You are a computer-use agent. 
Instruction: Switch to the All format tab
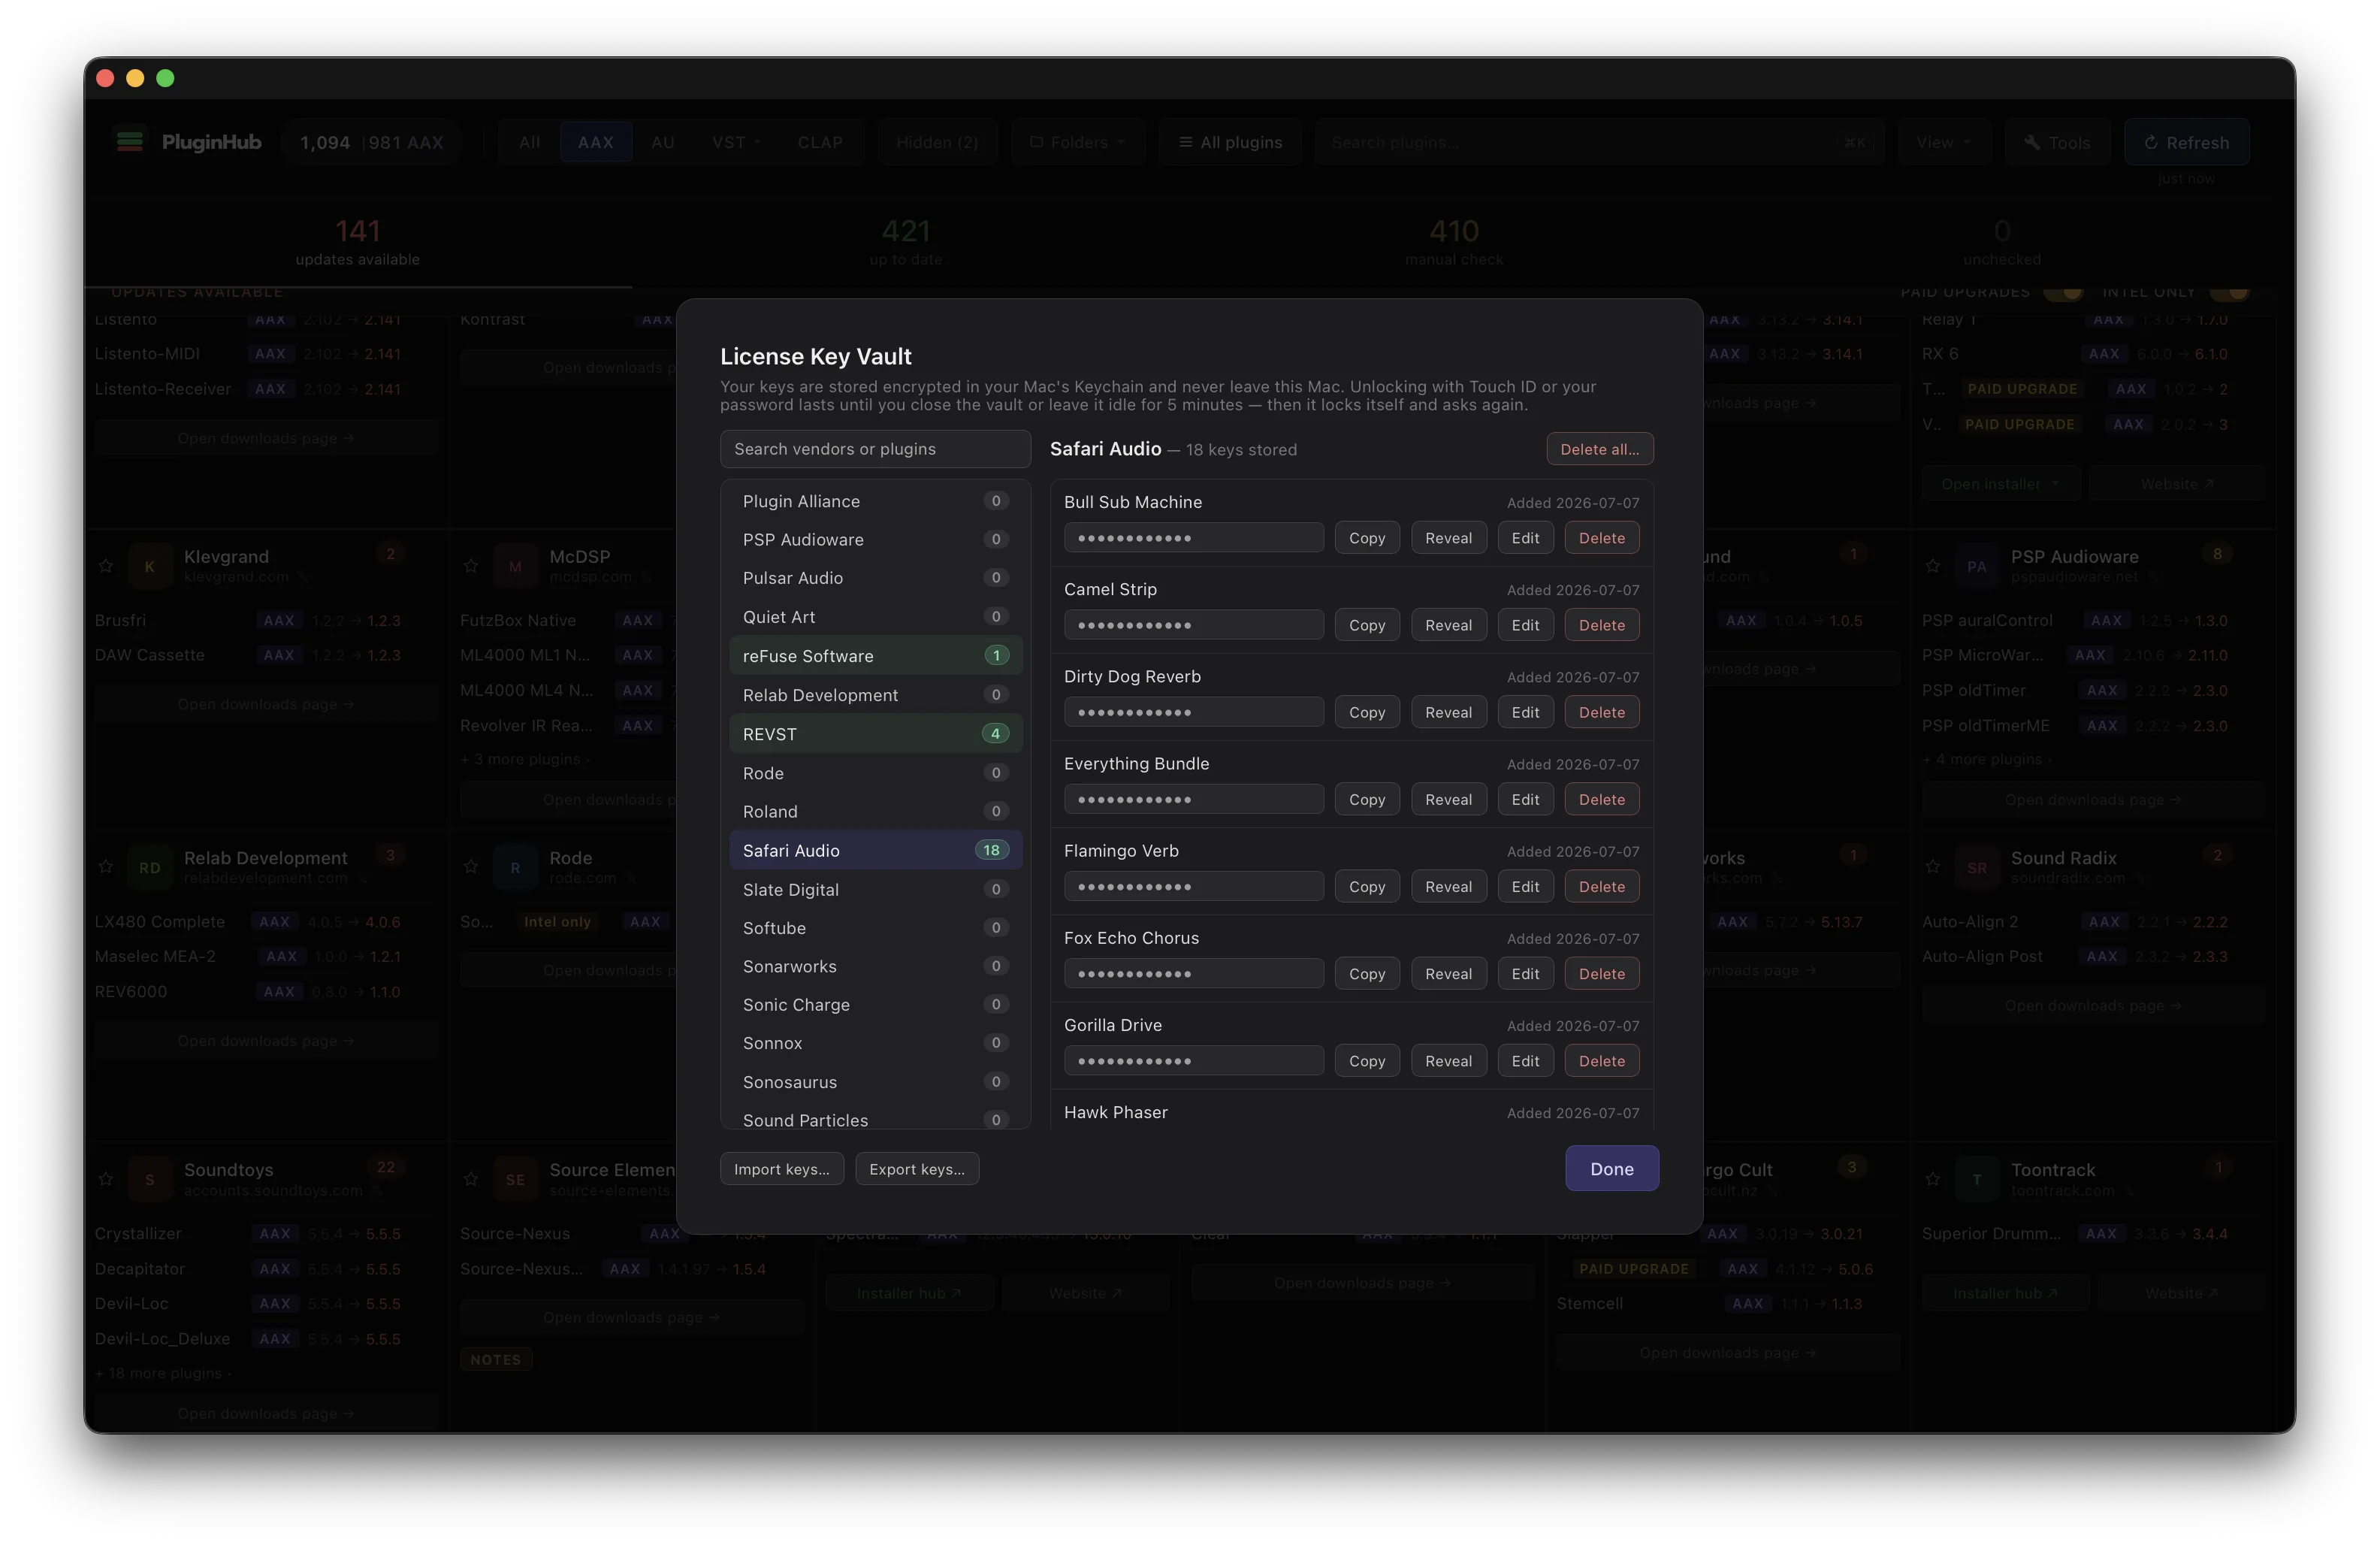pos(529,142)
